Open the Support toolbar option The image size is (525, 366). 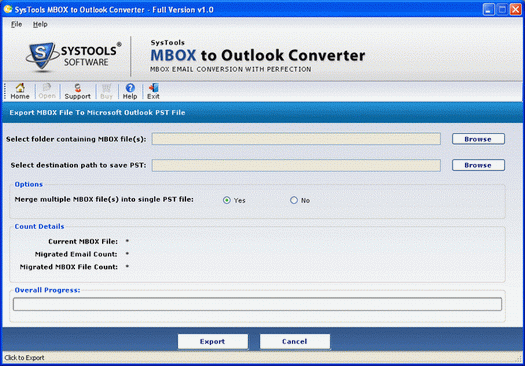[77, 91]
